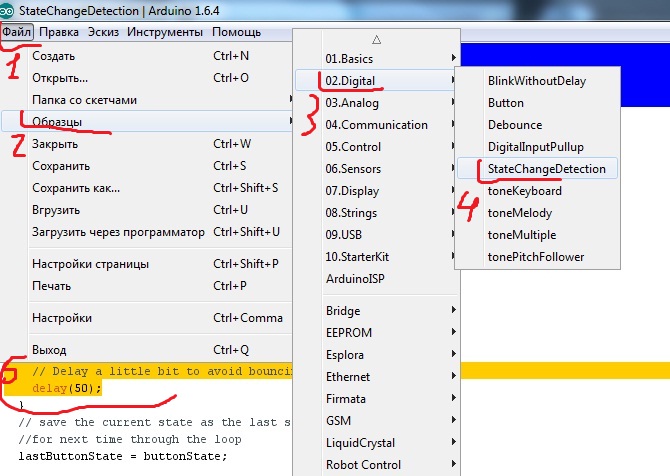Open the tonePitchFollower example
This screenshot has height=476, width=670.
[535, 257]
